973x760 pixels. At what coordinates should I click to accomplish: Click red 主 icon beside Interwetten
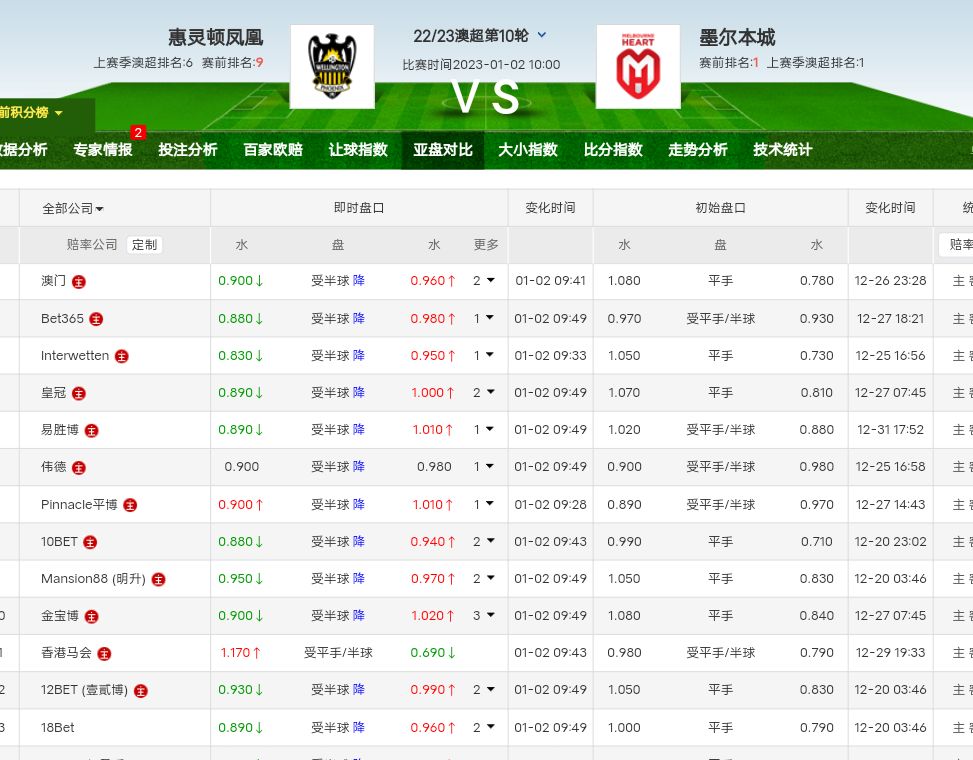tap(122, 356)
